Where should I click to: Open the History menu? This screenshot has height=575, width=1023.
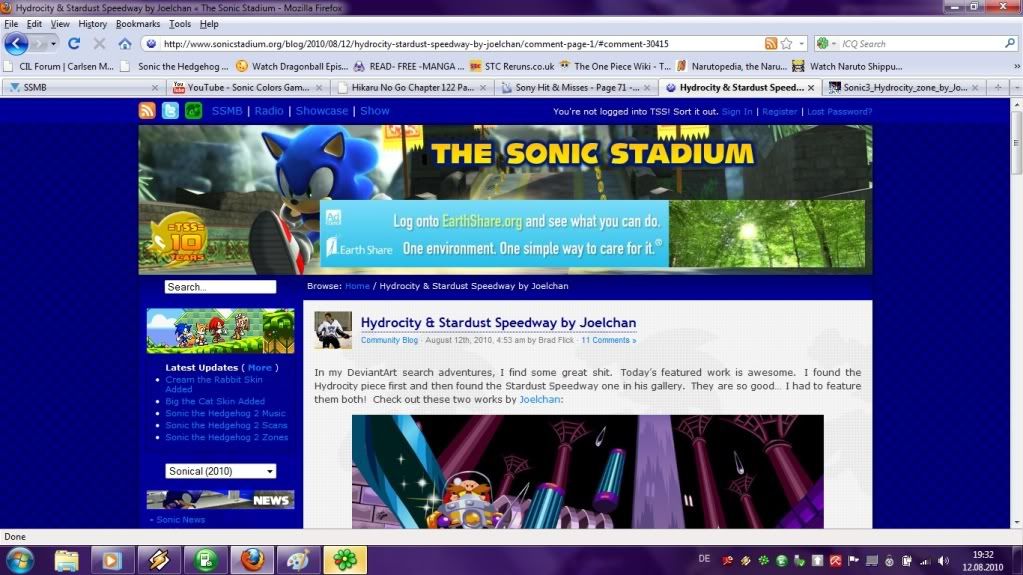(x=93, y=24)
